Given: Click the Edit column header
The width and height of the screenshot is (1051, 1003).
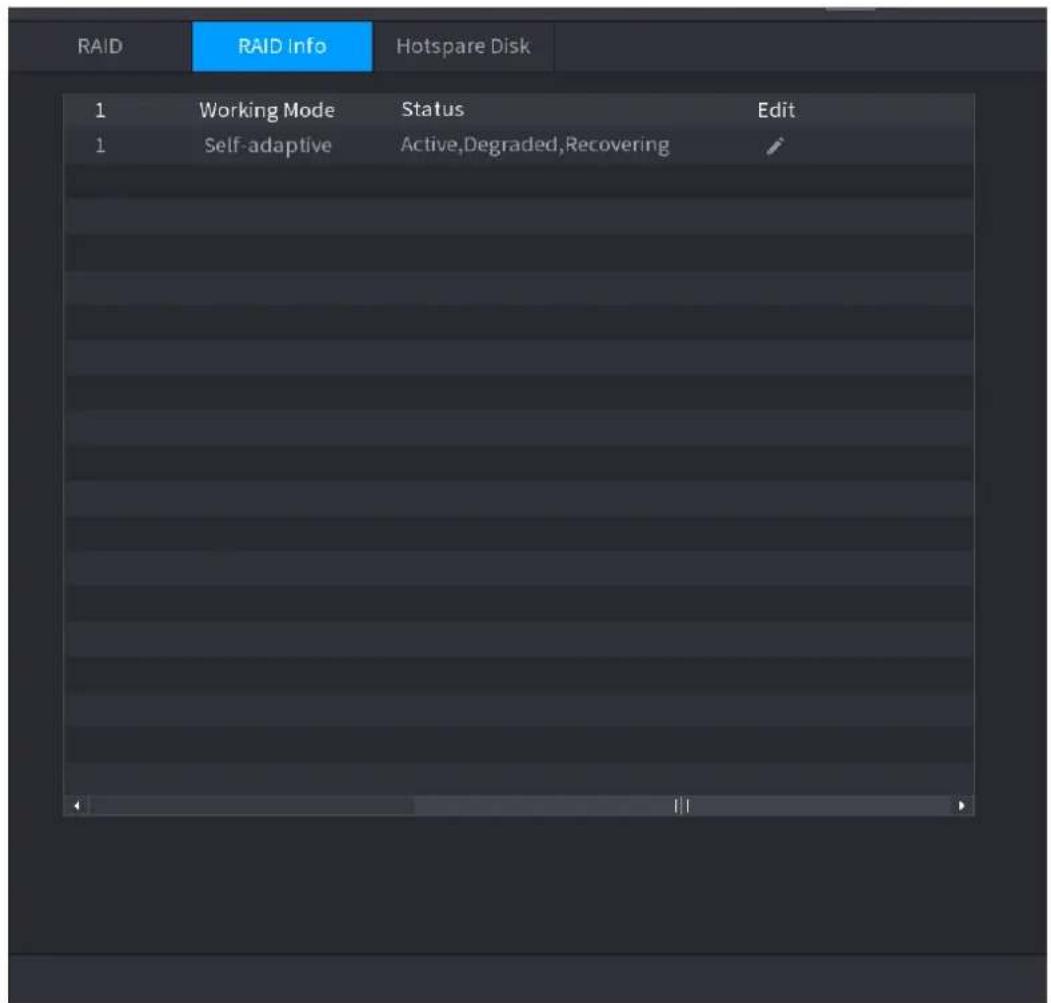Looking at the screenshot, I should pos(776,110).
